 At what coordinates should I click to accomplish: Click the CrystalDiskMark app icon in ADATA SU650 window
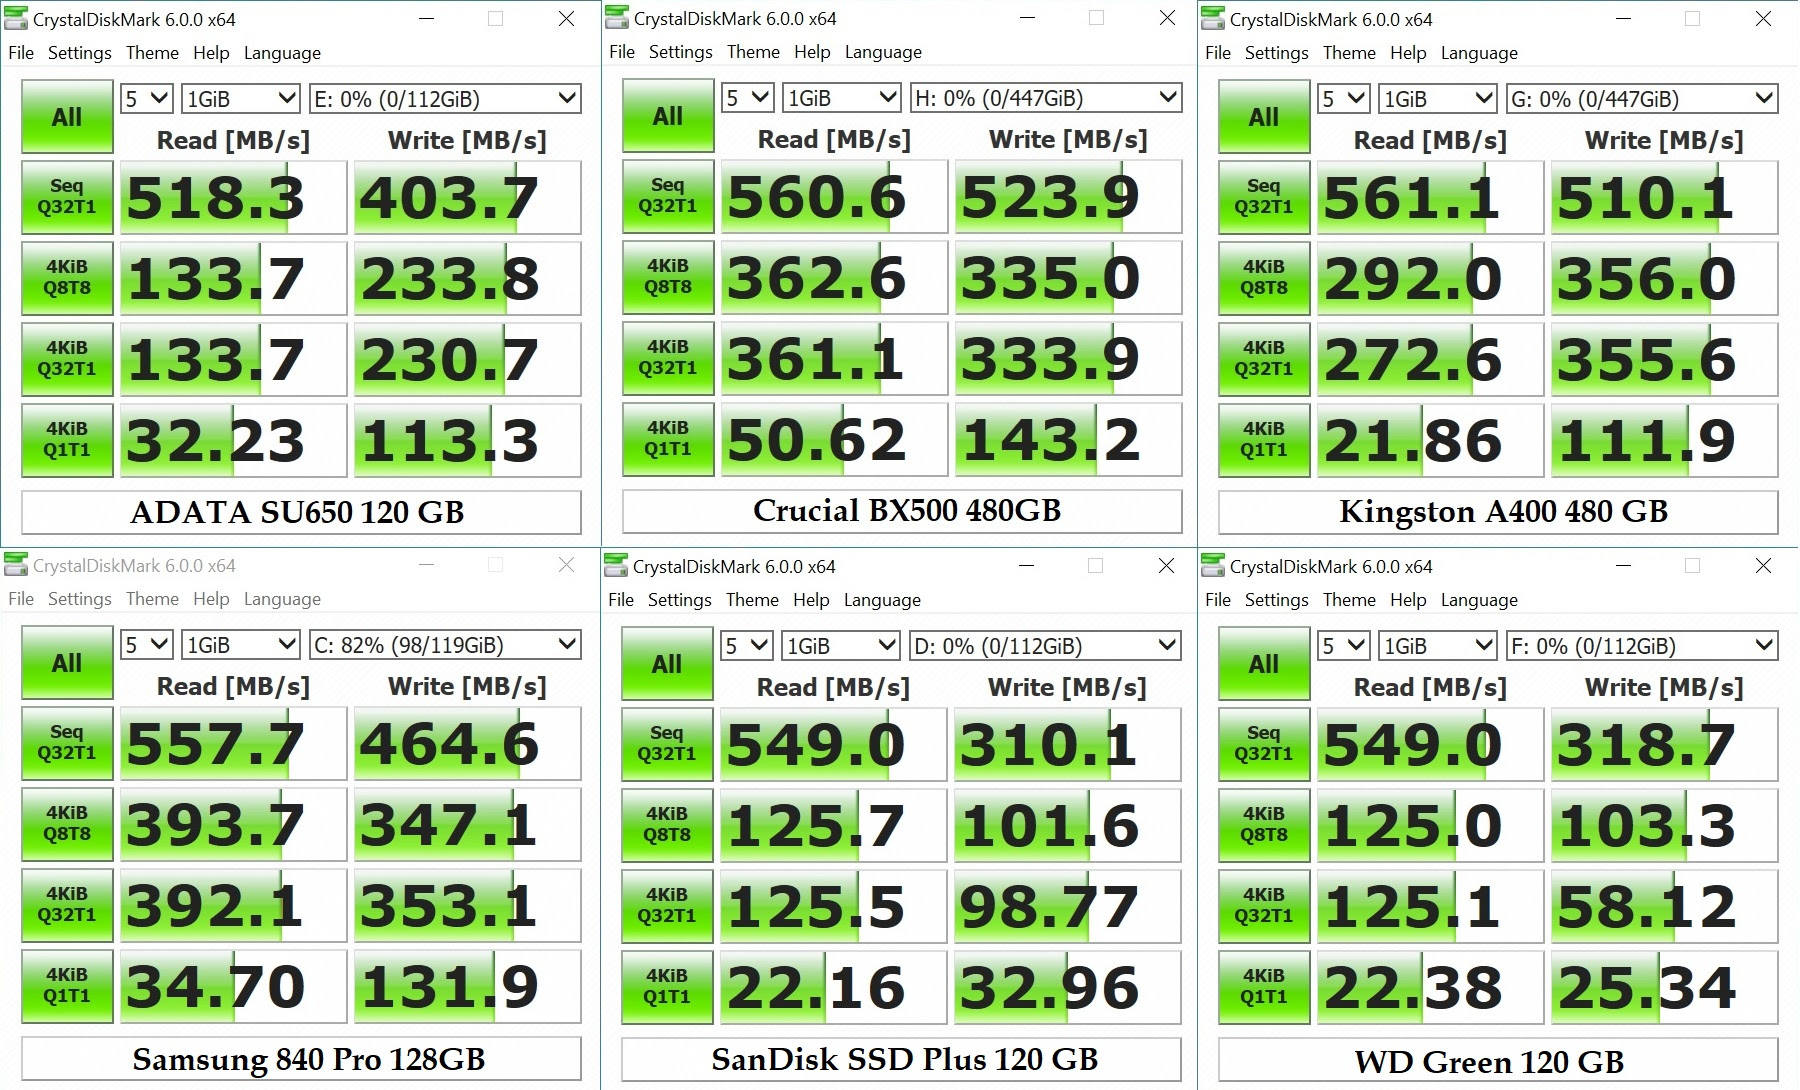(x=16, y=18)
